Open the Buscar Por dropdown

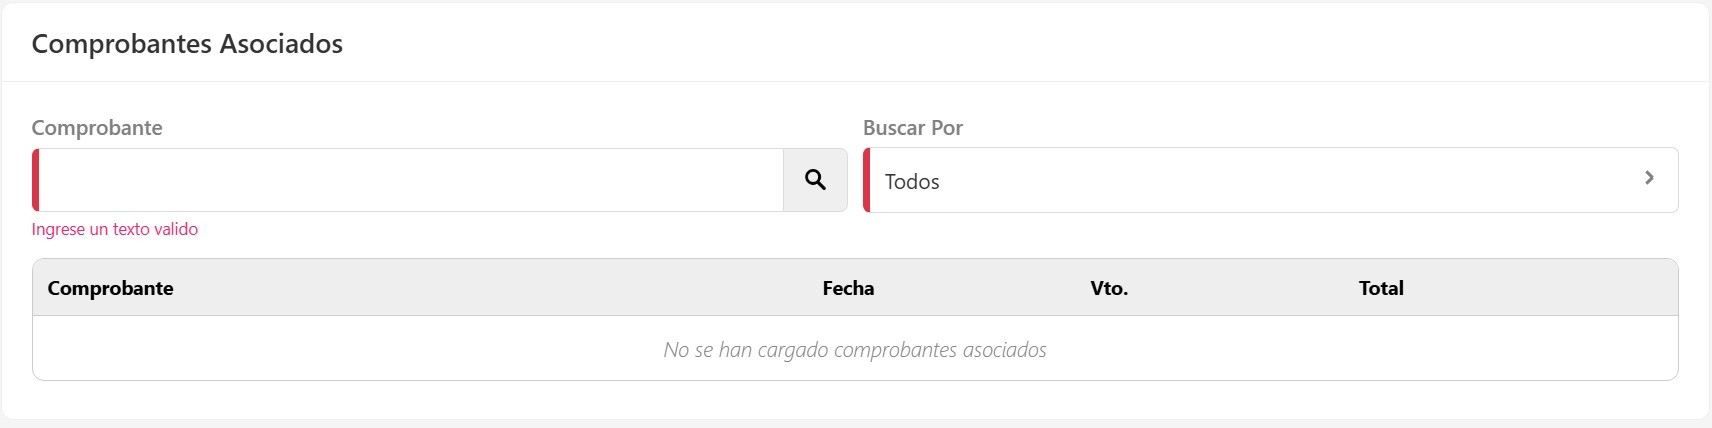pos(1270,180)
